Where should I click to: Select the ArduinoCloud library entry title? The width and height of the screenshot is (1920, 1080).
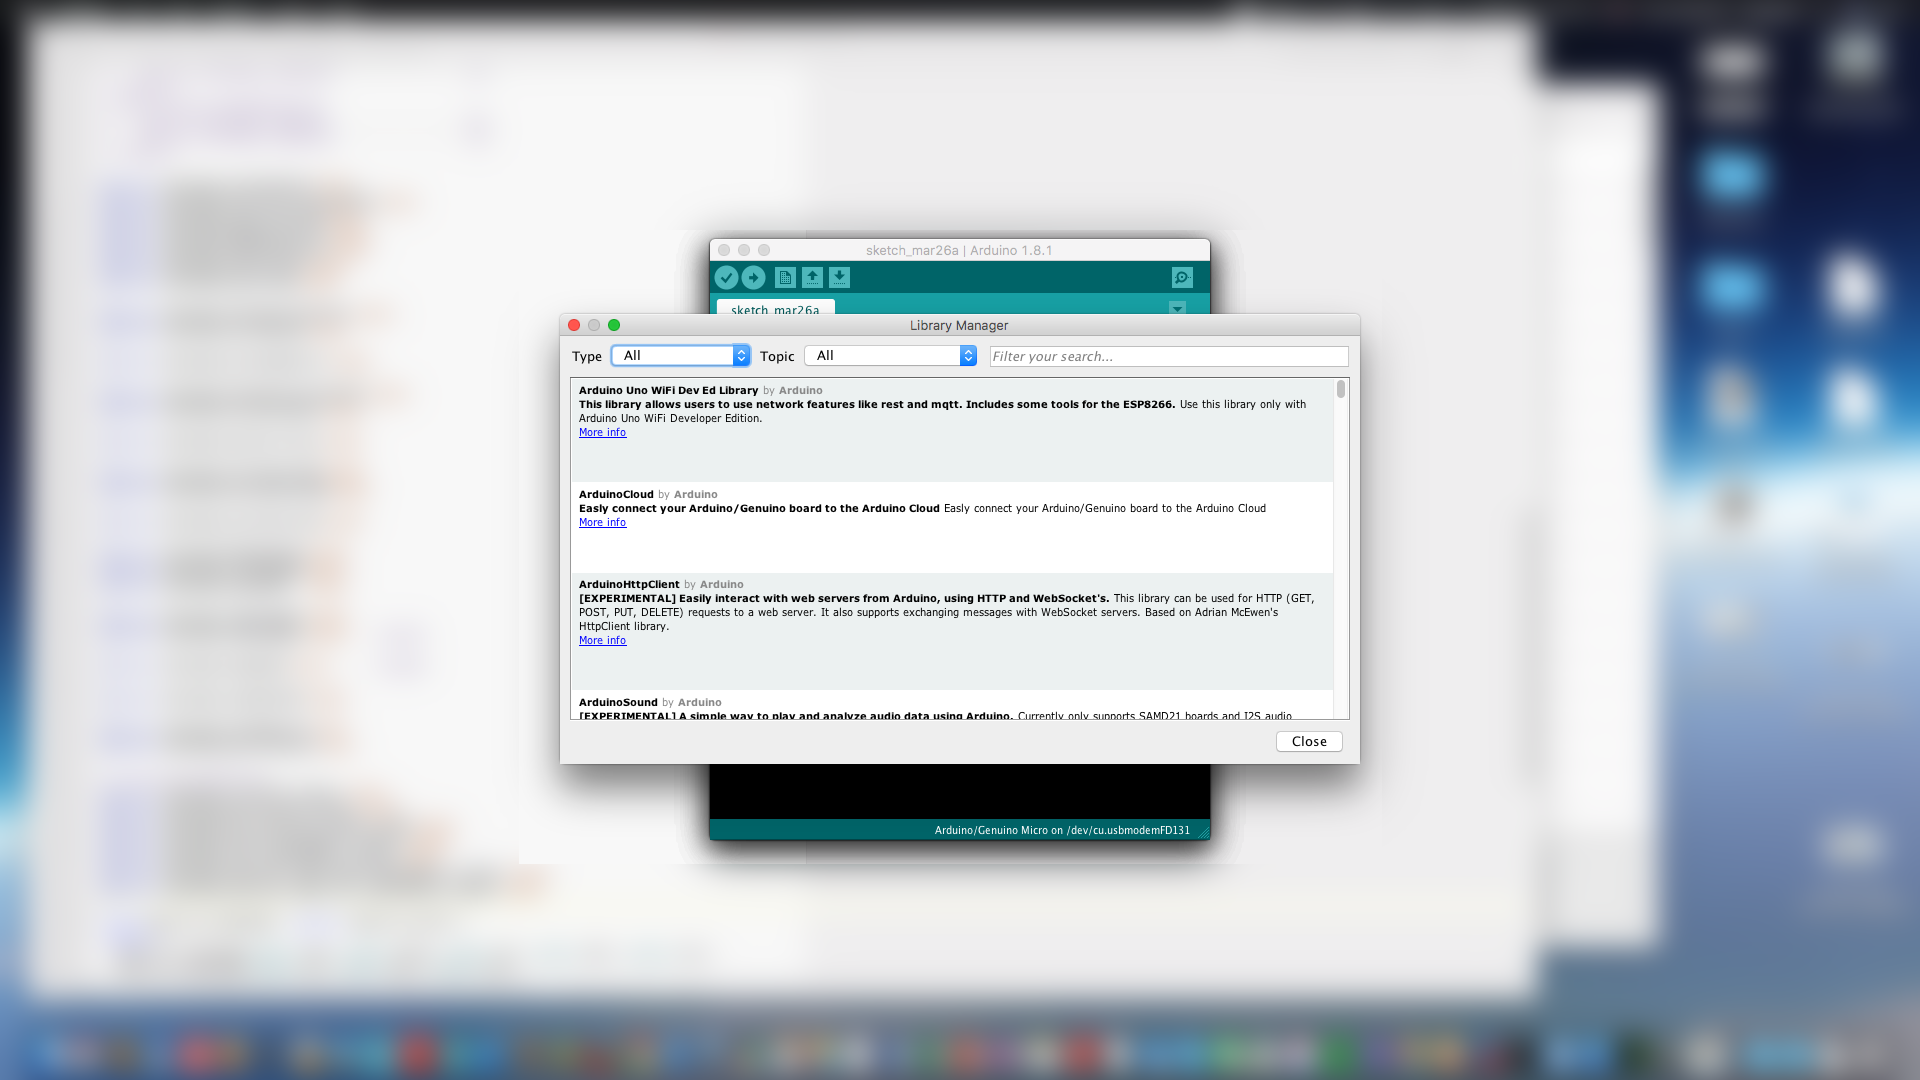pyautogui.click(x=616, y=494)
